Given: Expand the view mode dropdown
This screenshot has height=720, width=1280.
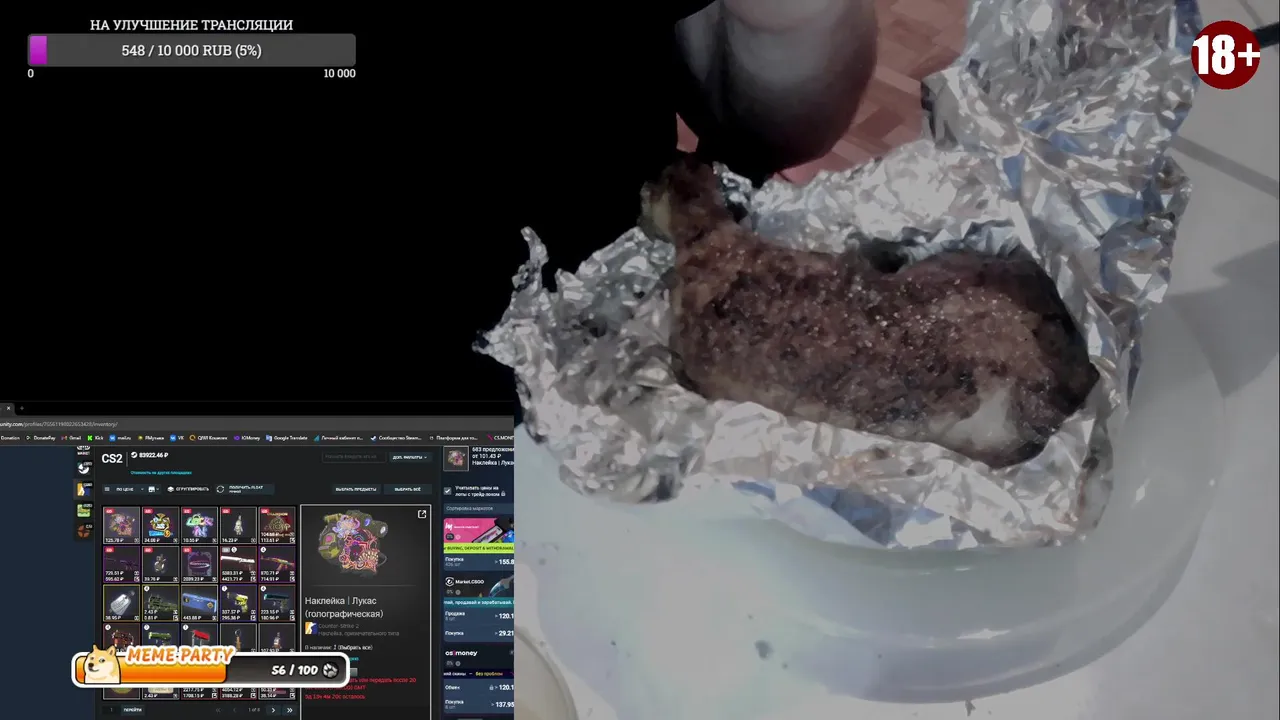Looking at the screenshot, I should click(153, 489).
